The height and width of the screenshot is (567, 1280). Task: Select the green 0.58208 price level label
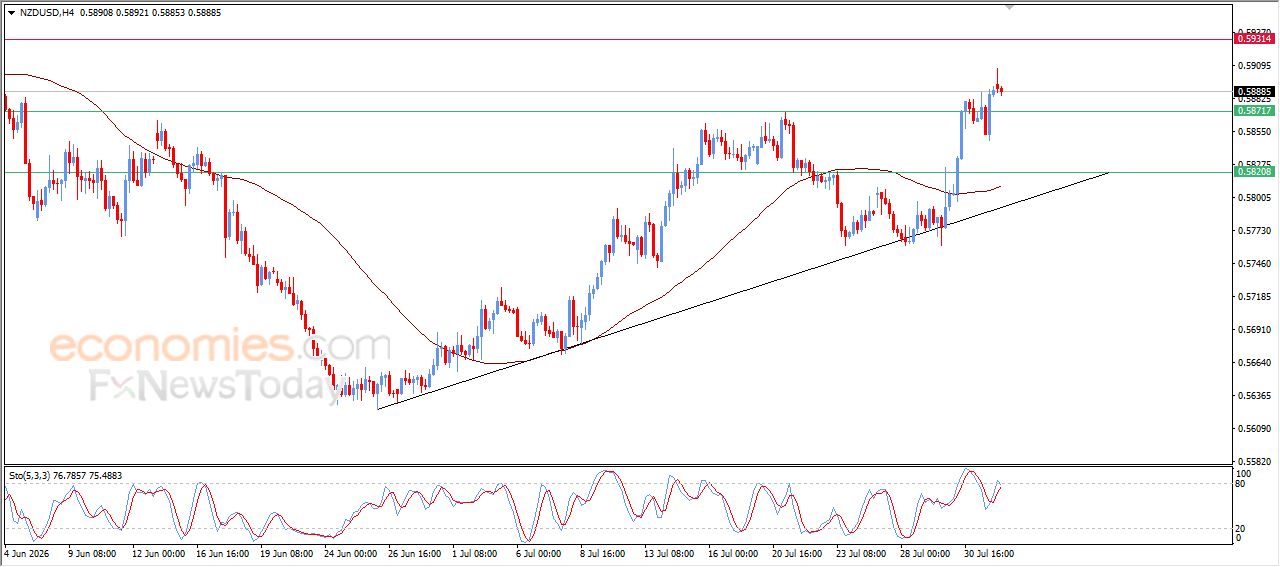[1254, 172]
